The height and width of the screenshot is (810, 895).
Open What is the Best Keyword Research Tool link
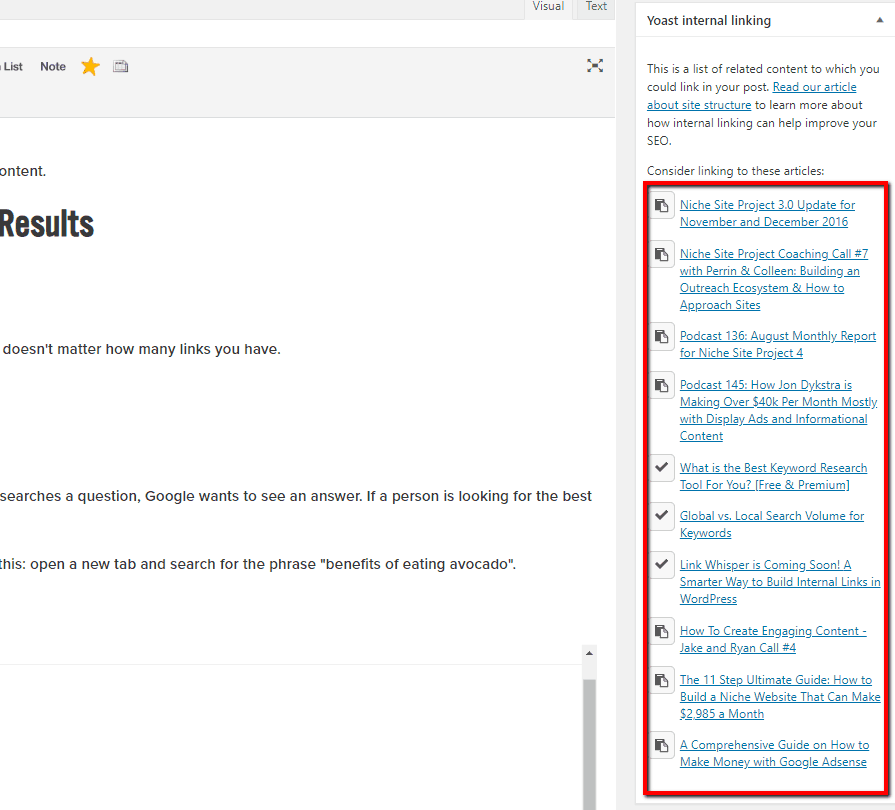pos(773,476)
